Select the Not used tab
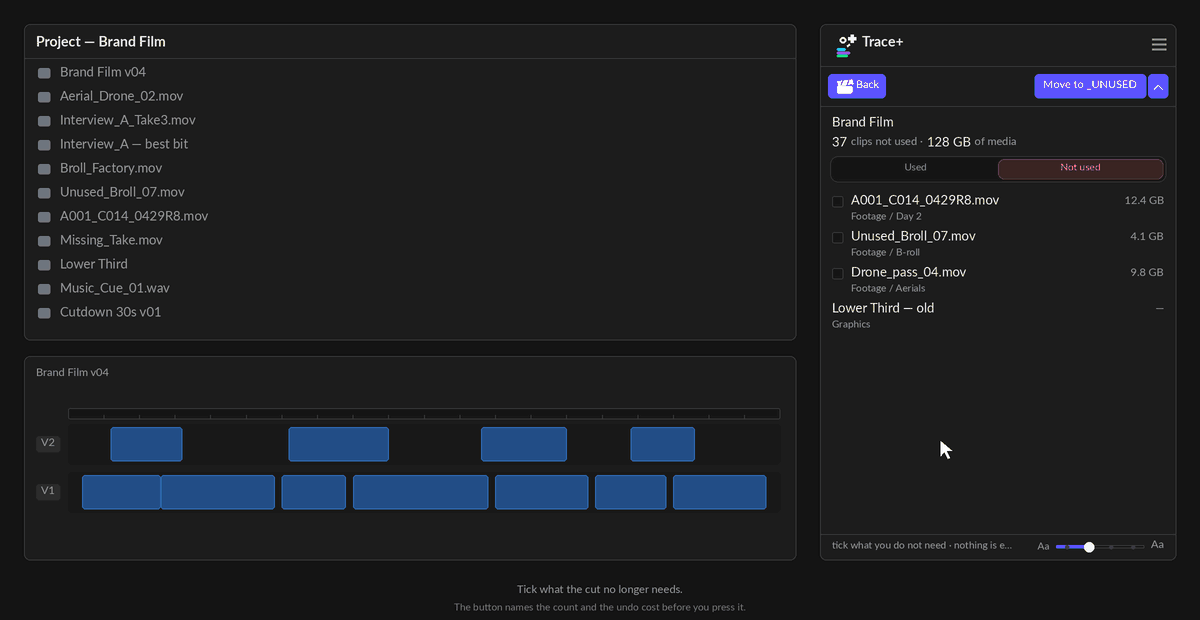Screen dimensions: 1200x620 (1080, 168)
